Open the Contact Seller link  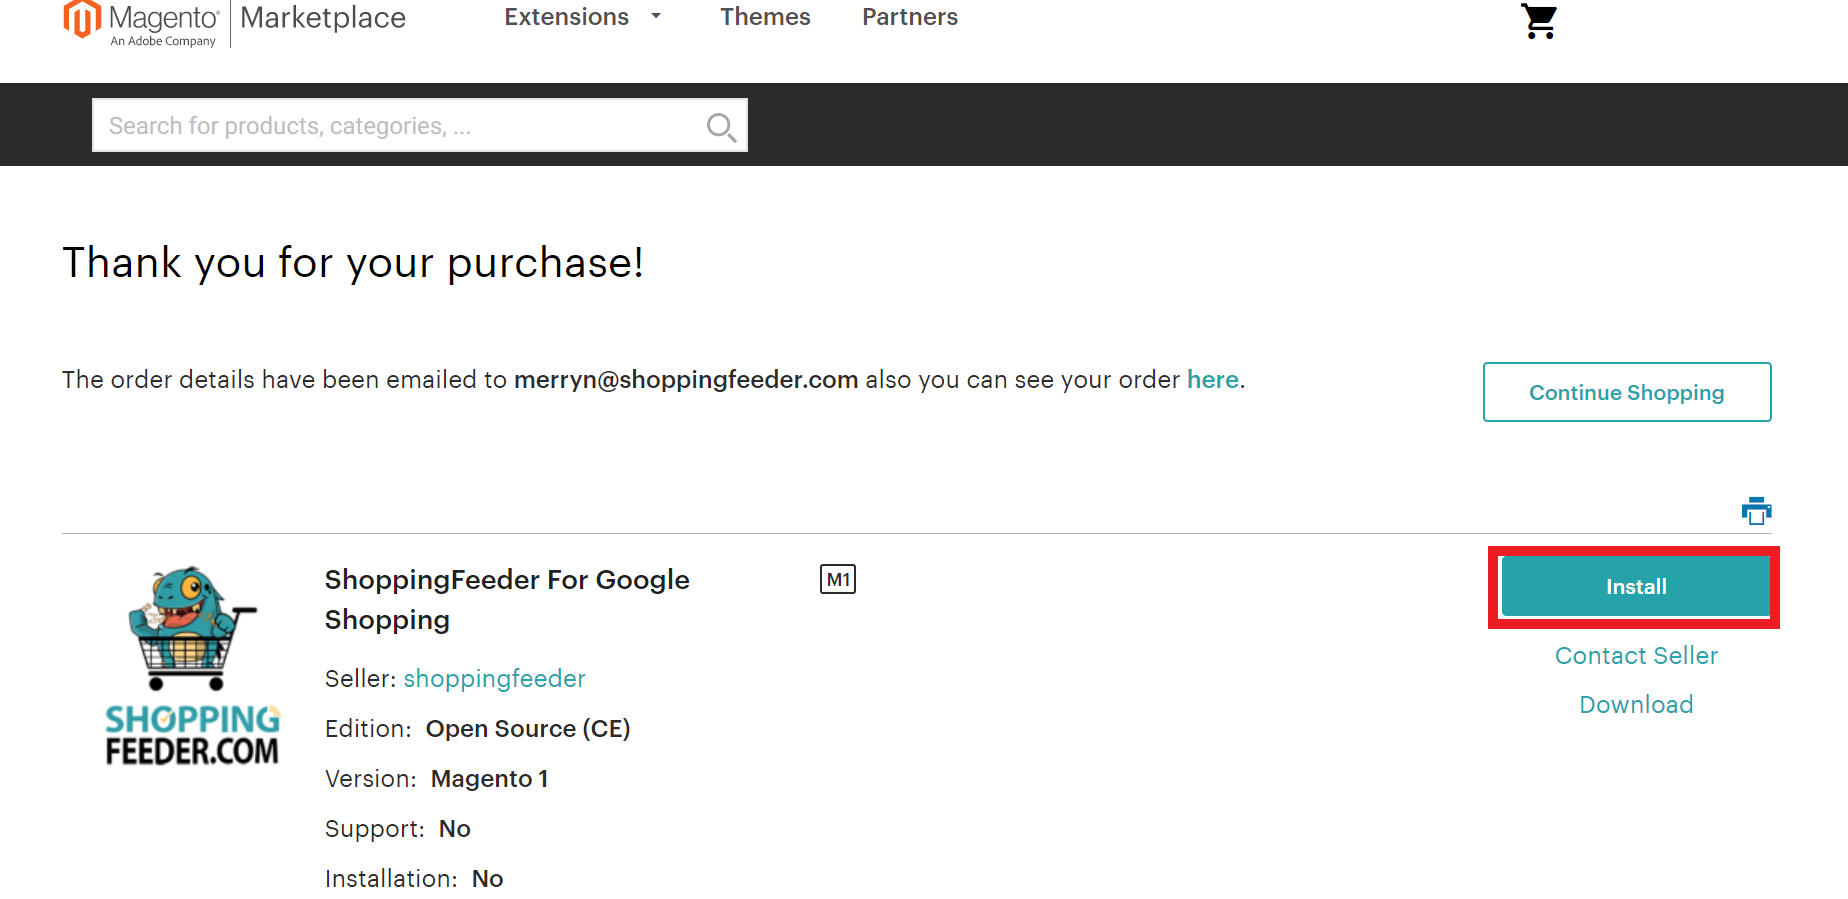click(1636, 656)
